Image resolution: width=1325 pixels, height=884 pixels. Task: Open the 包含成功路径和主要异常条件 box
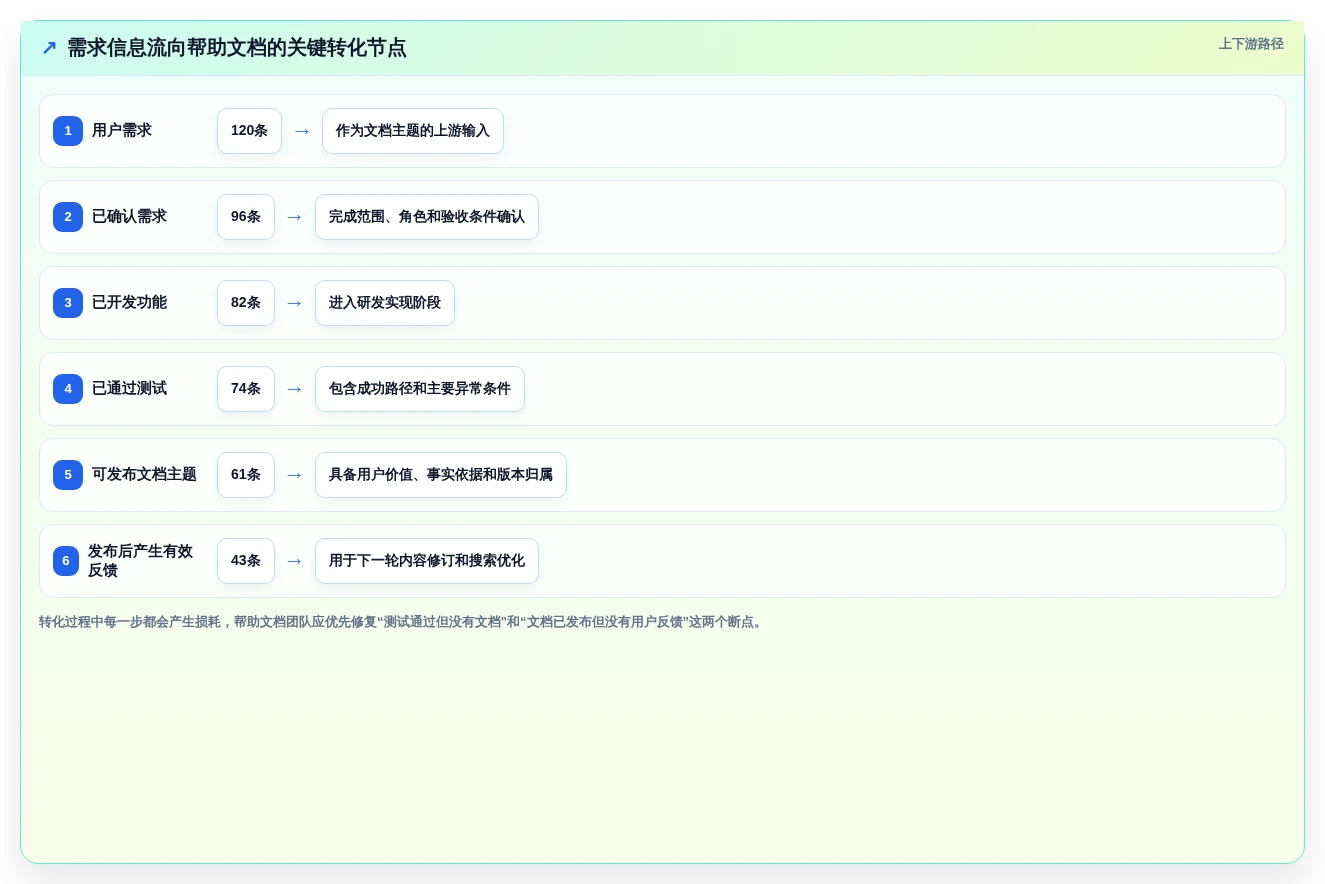(x=420, y=389)
